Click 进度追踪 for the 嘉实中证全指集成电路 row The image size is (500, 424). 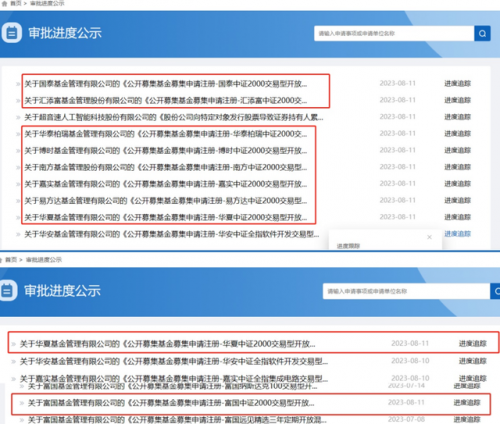(473, 378)
